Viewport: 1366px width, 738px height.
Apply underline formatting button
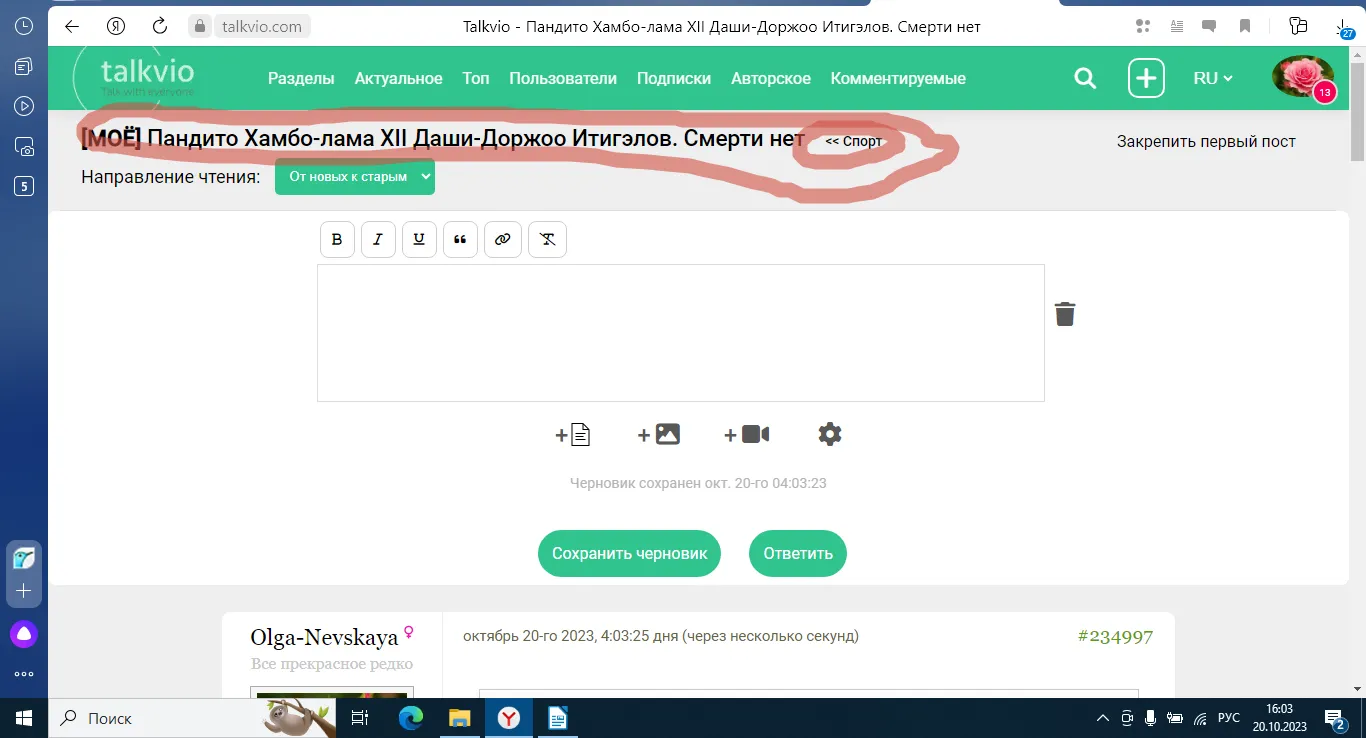pyautogui.click(x=419, y=240)
